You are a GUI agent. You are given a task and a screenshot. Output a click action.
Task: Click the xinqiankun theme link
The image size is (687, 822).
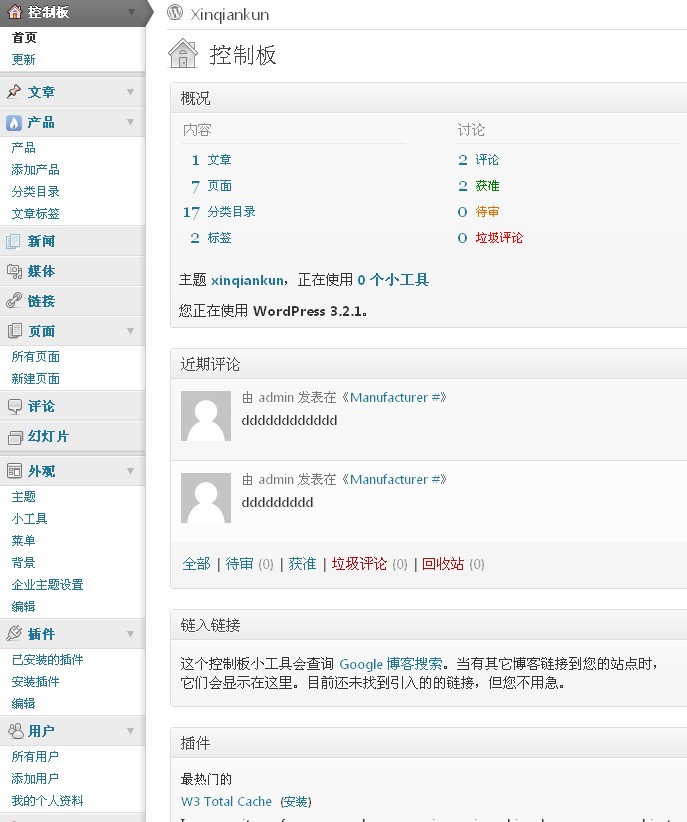(x=247, y=280)
